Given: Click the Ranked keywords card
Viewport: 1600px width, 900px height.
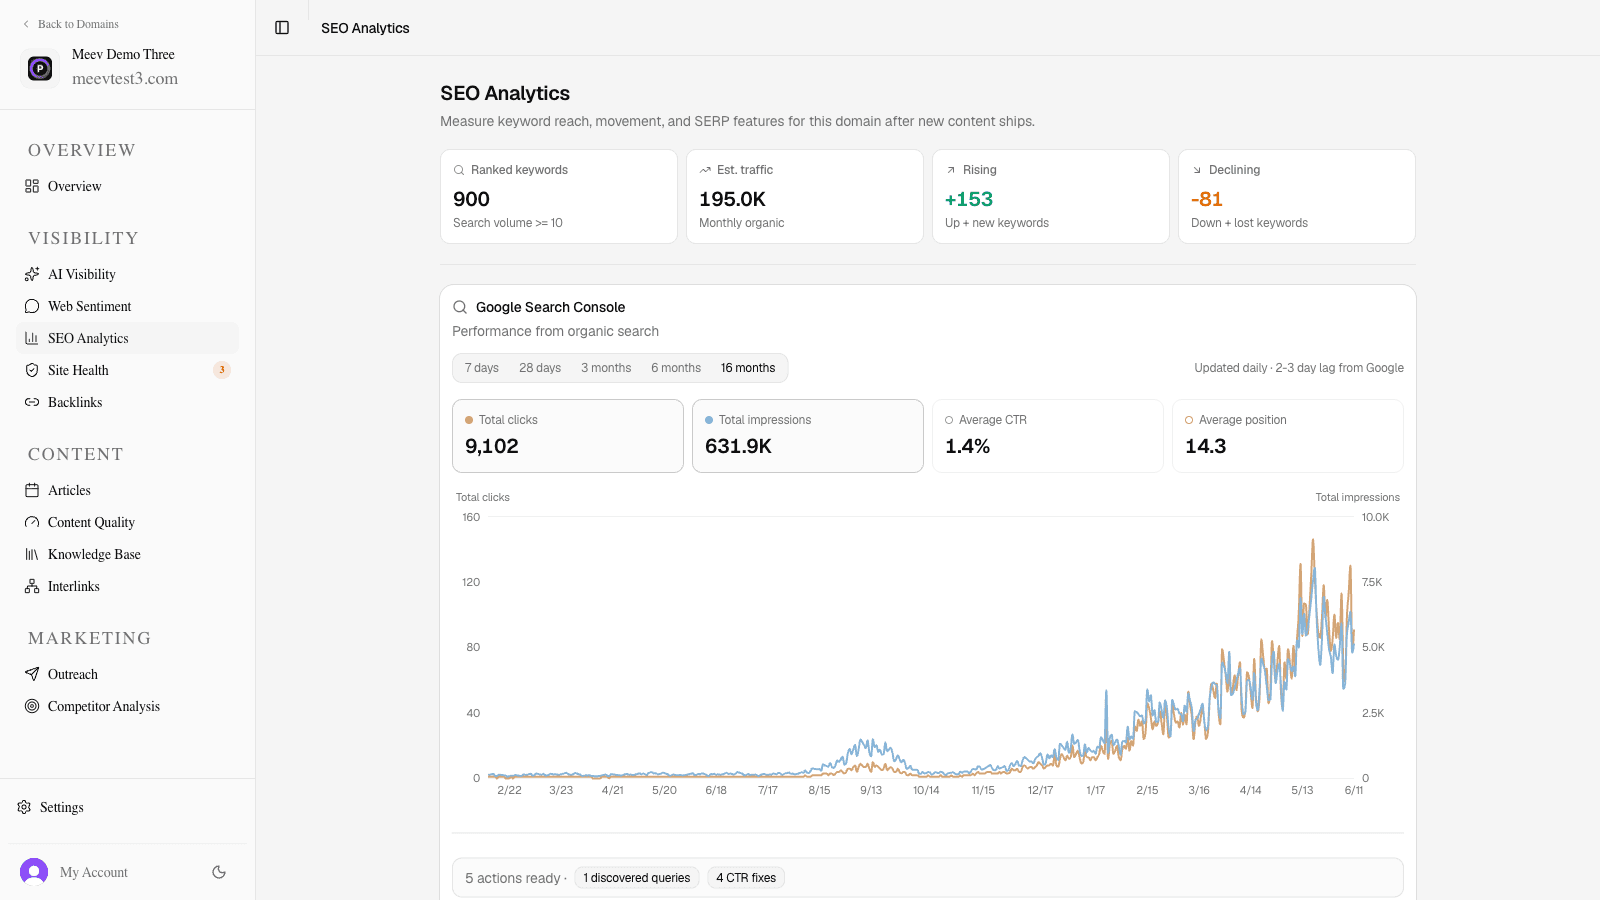Looking at the screenshot, I should pos(559,196).
